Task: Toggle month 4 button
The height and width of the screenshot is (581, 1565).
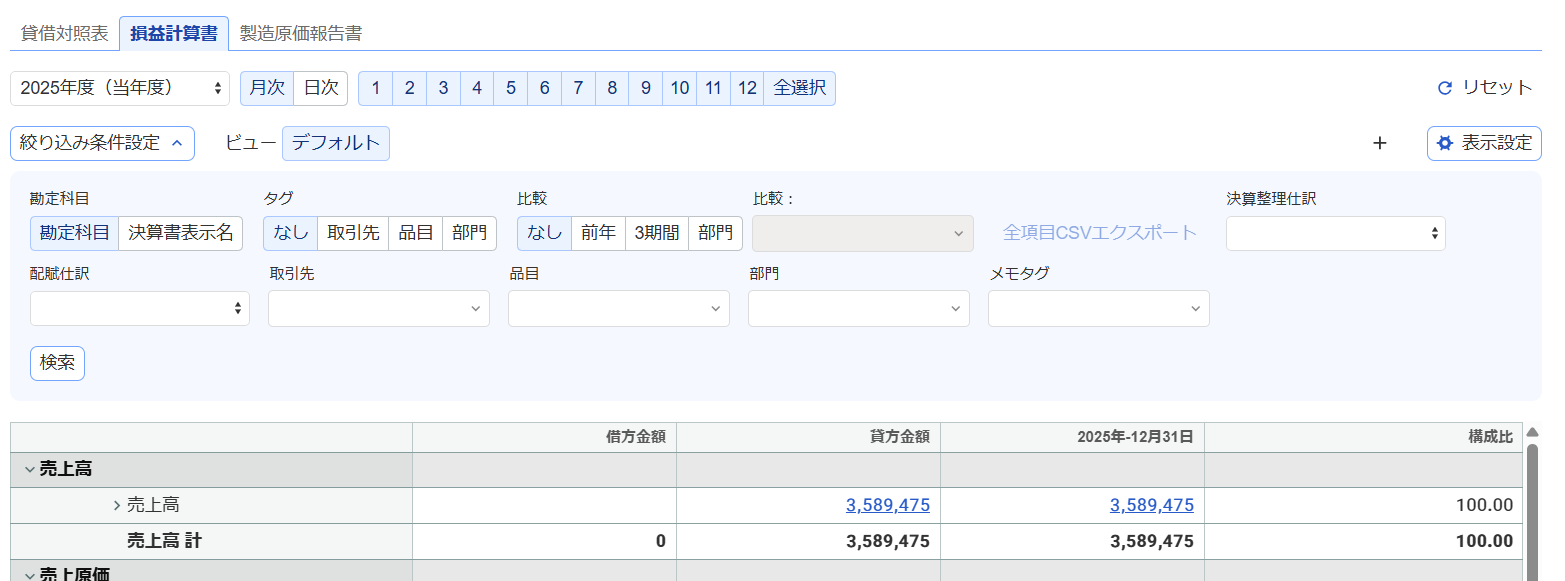Action: pyautogui.click(x=477, y=88)
